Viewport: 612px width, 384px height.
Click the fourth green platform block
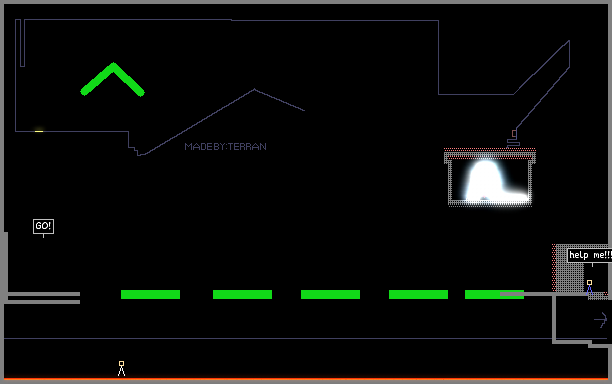click(x=418, y=294)
